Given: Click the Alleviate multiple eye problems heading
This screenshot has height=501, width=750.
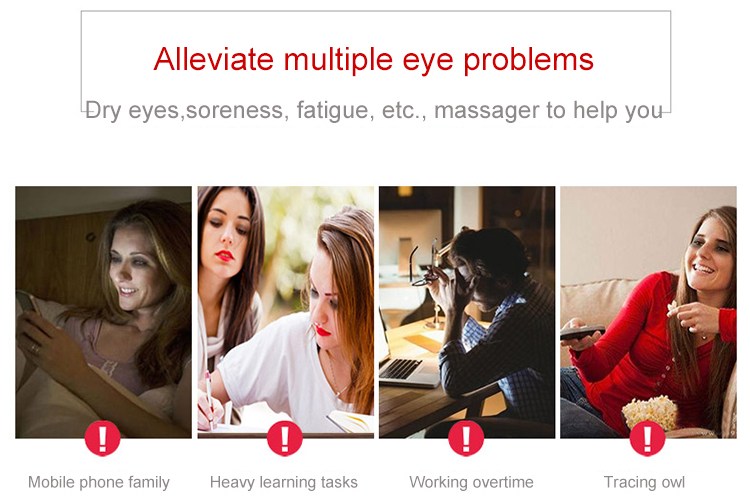Looking at the screenshot, I should click(374, 59).
